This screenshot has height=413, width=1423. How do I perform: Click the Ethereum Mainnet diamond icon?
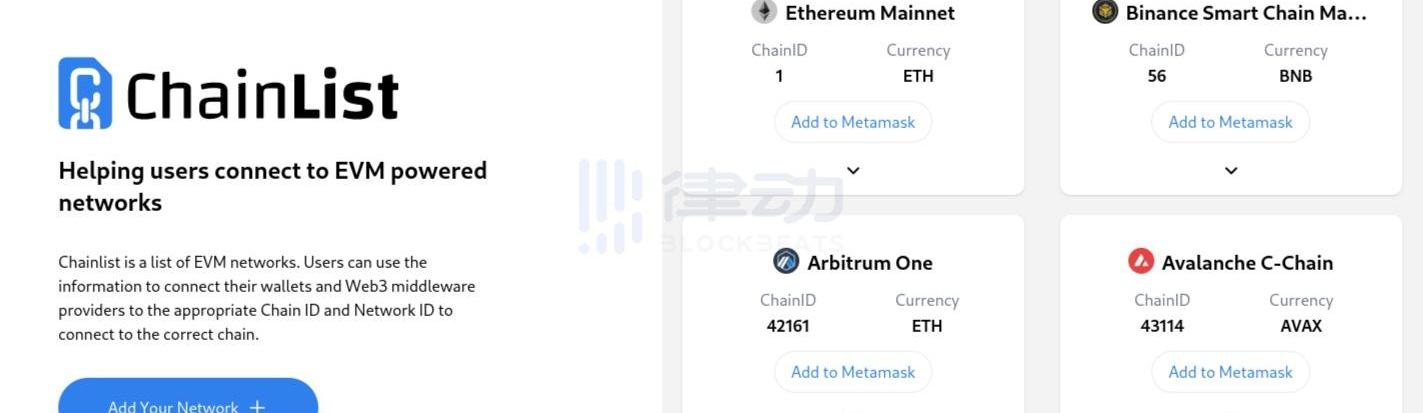[x=764, y=12]
